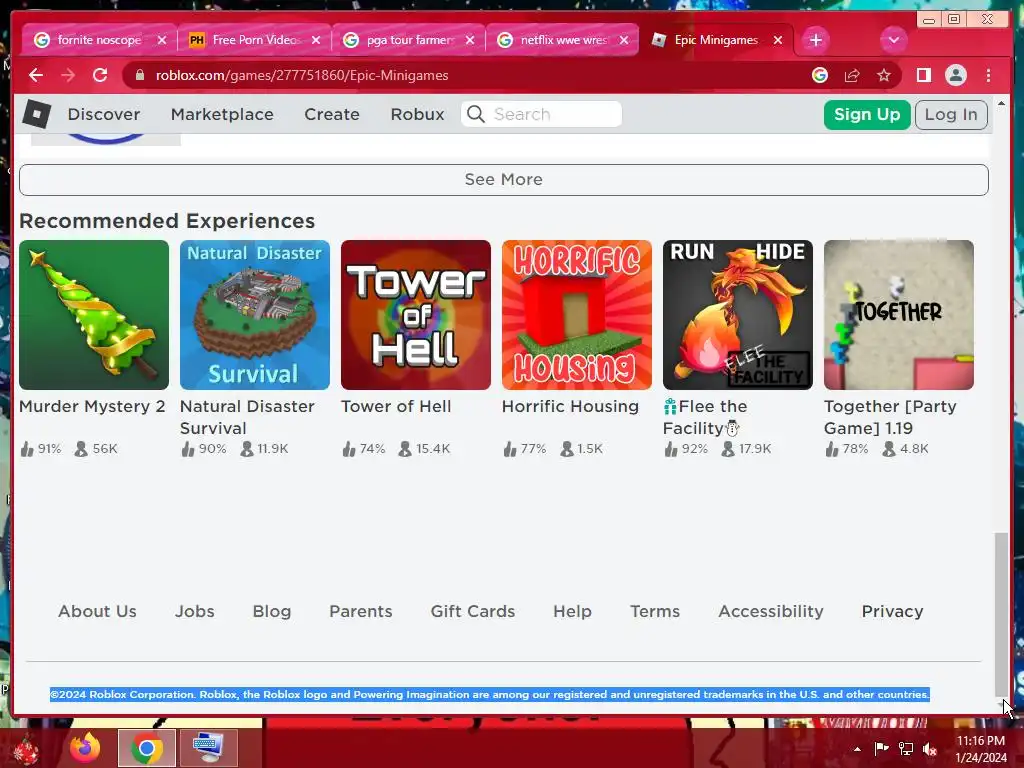The width and height of the screenshot is (1024, 768).
Task: Focus the Roblox Search field
Action: (x=541, y=114)
